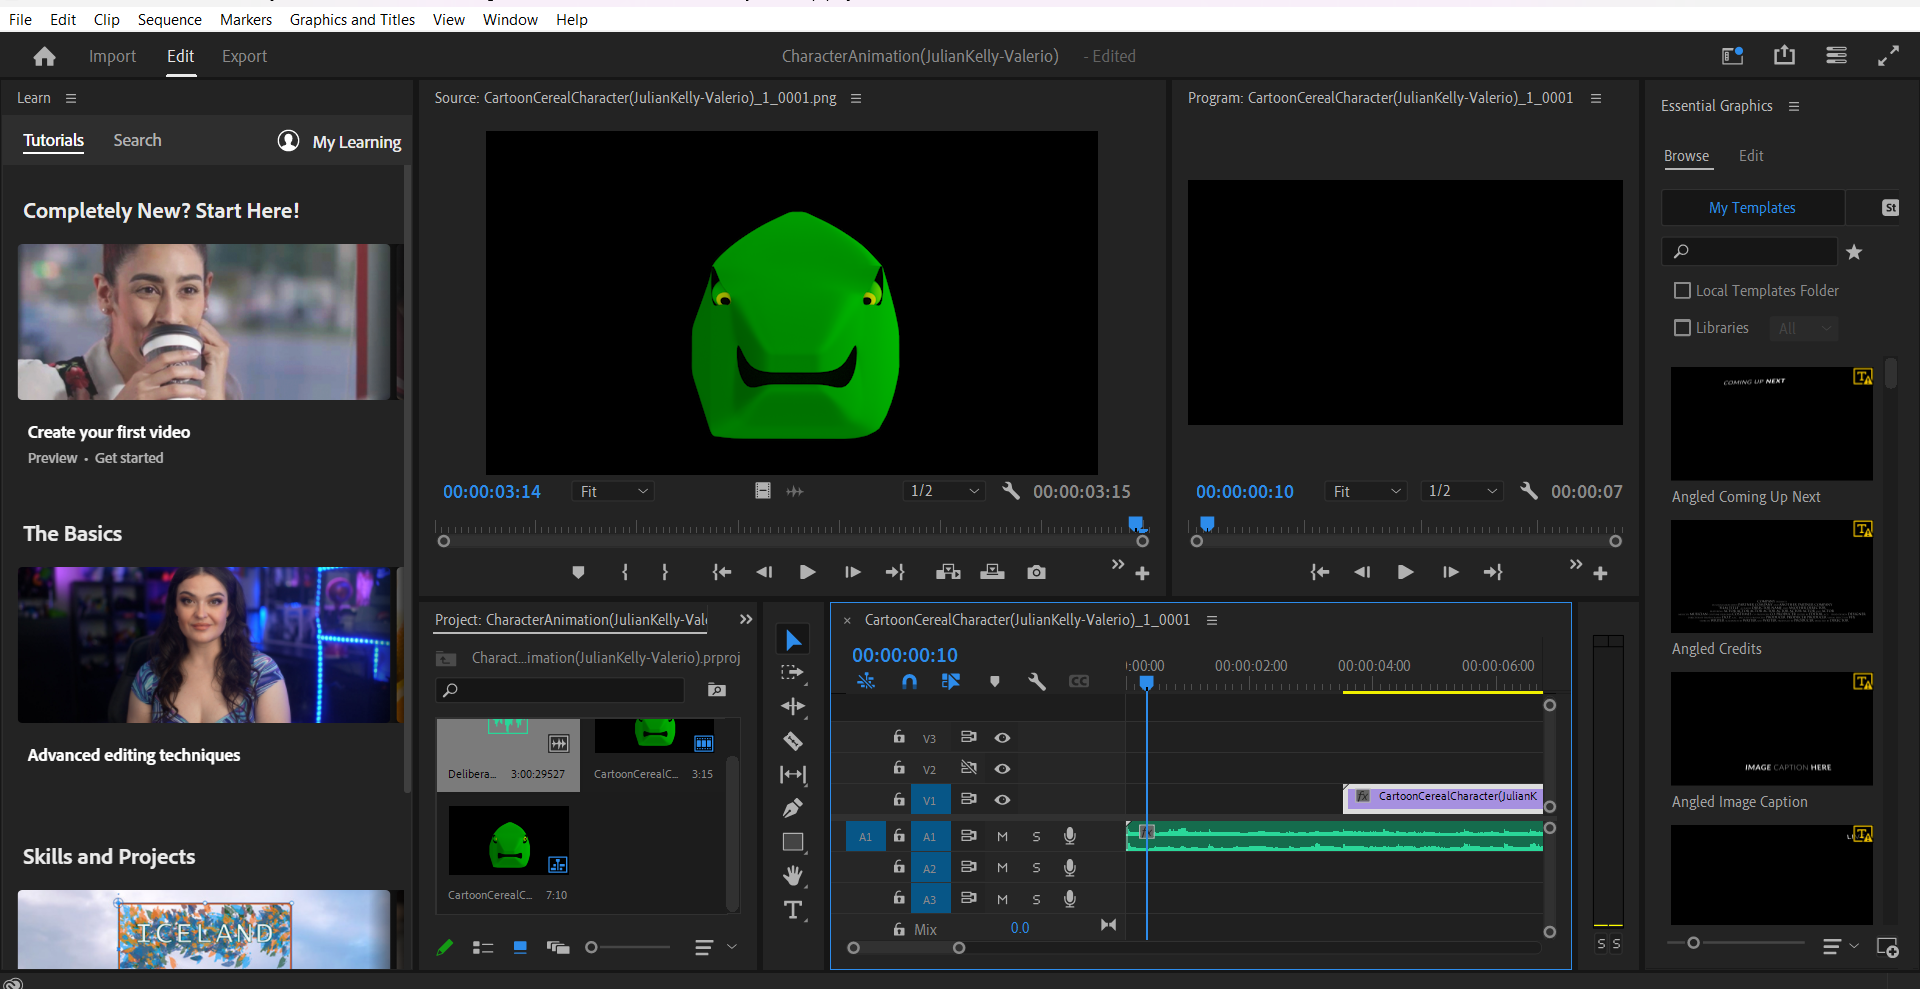Select the Rectangle tool

point(793,842)
